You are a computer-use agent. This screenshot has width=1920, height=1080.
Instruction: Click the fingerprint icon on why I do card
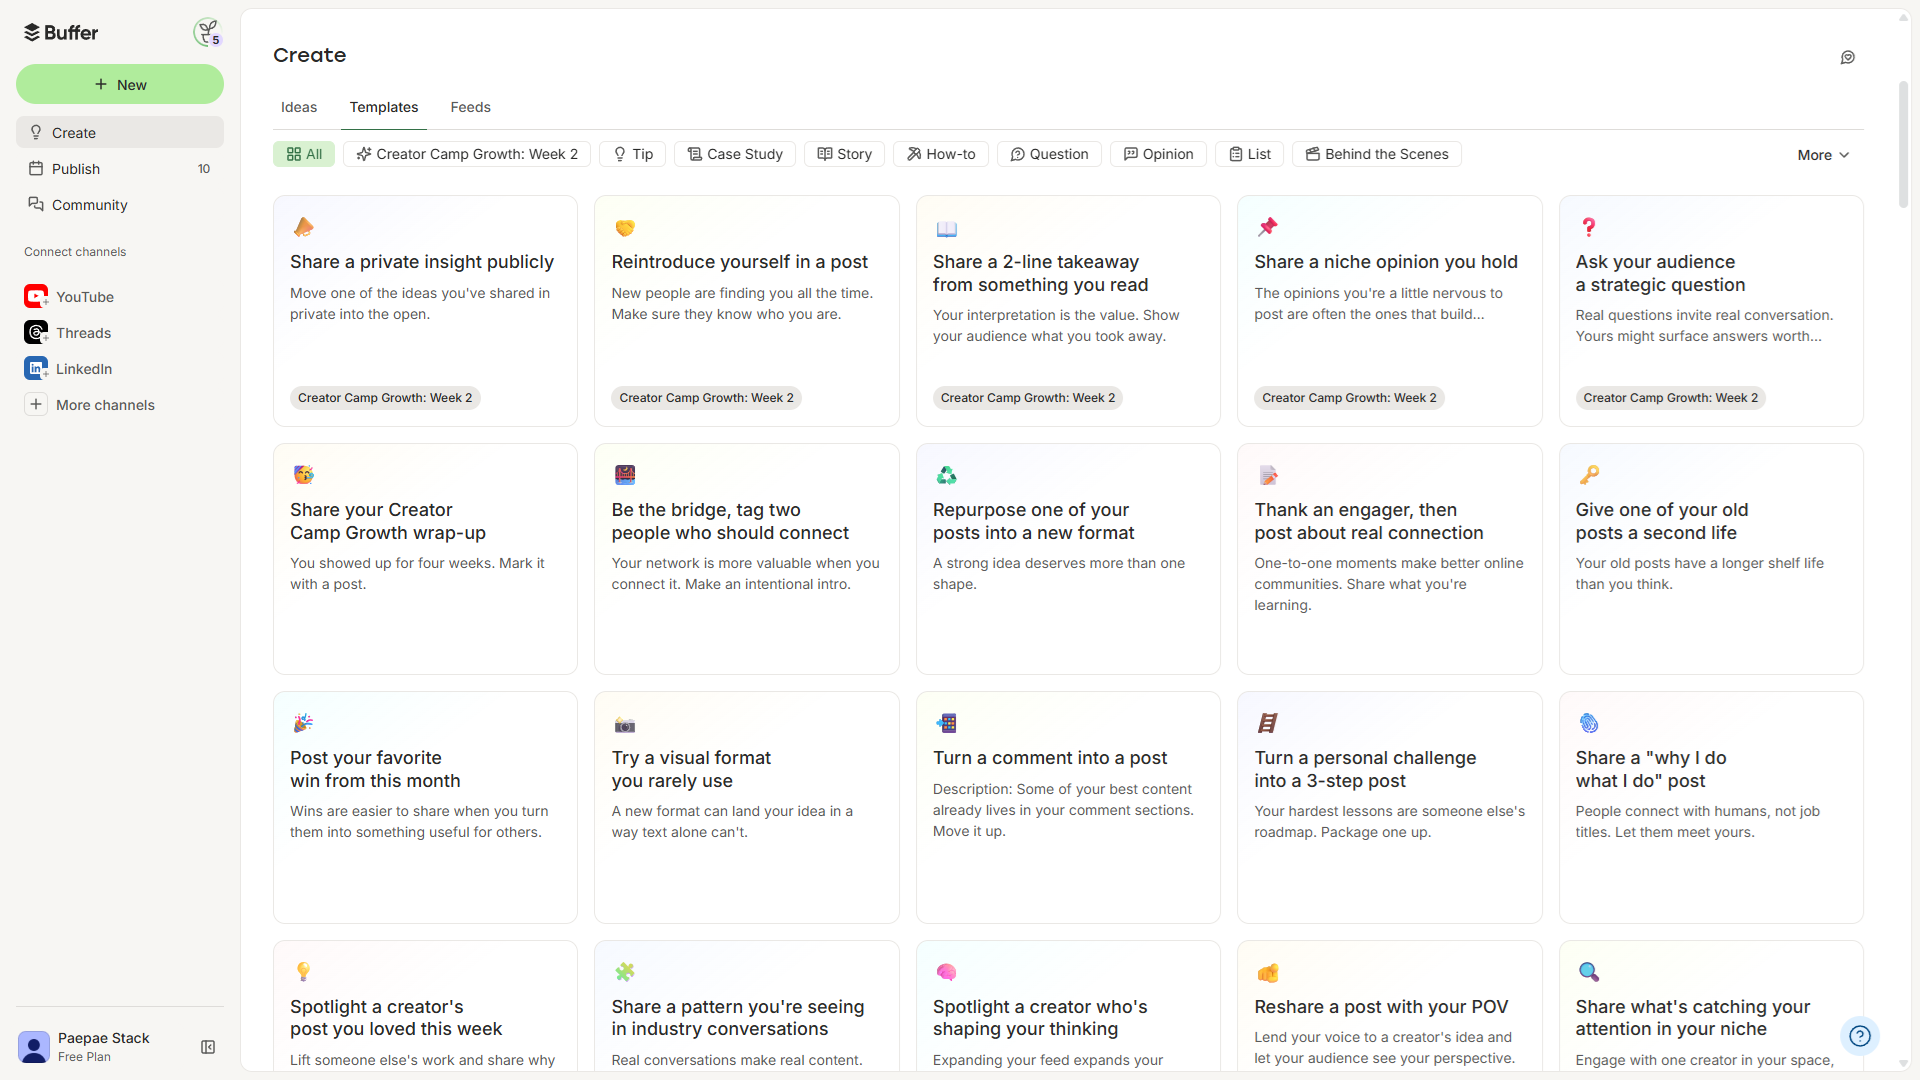click(1588, 723)
